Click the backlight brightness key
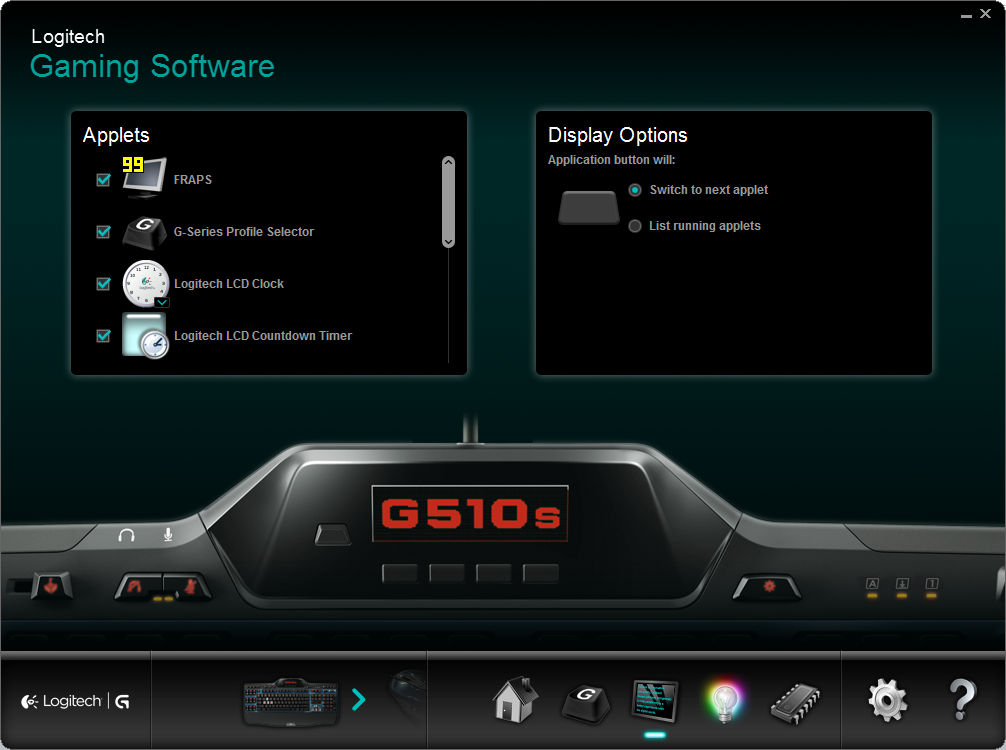The image size is (1006, 750). (767, 586)
